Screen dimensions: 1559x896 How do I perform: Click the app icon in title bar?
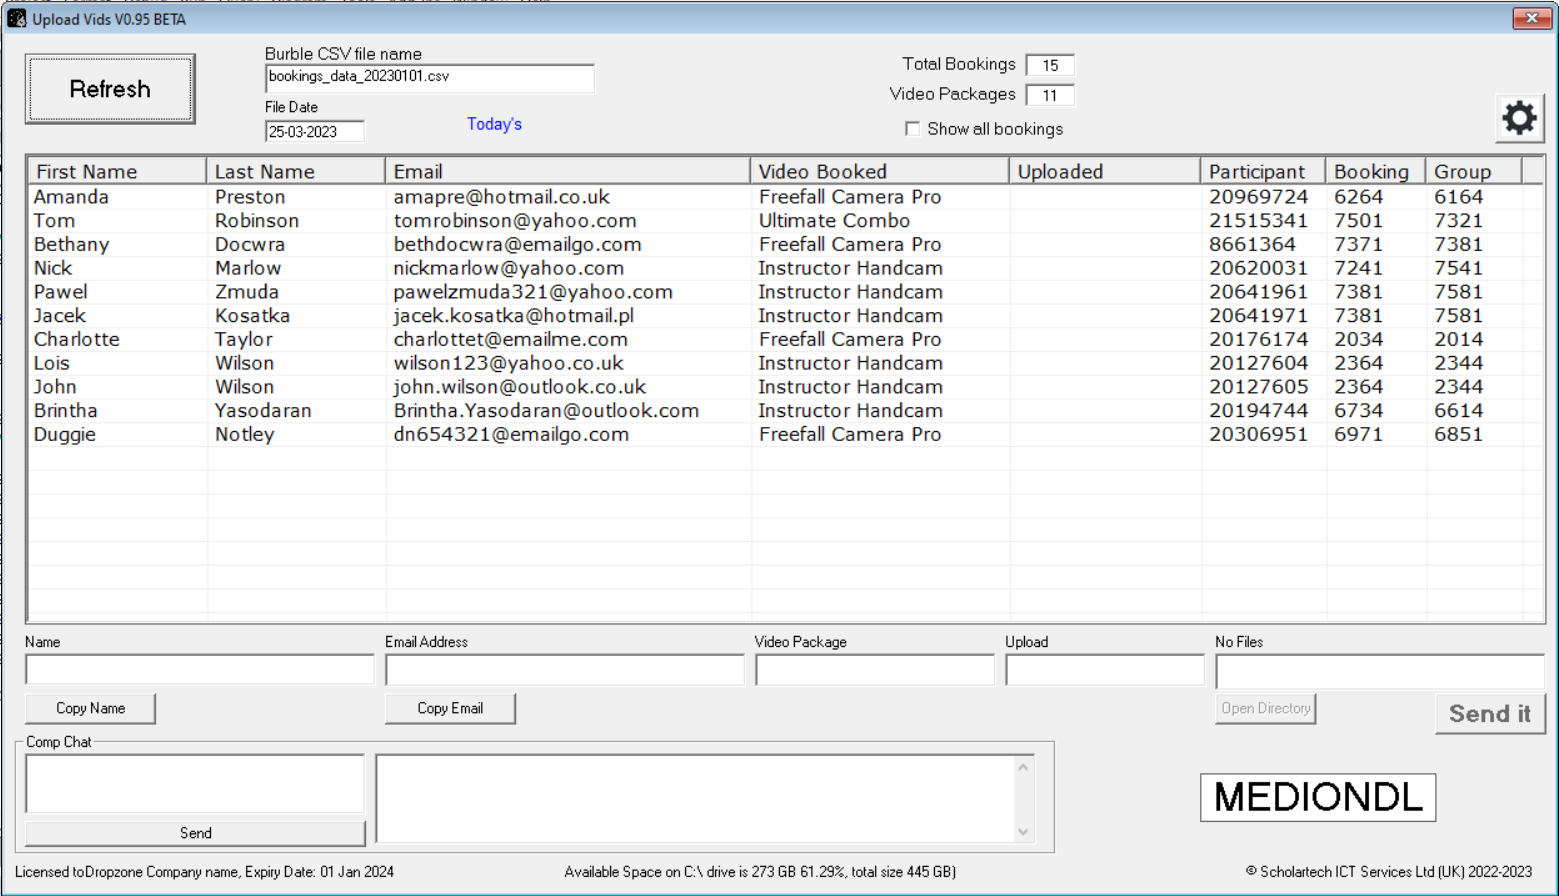coord(17,19)
